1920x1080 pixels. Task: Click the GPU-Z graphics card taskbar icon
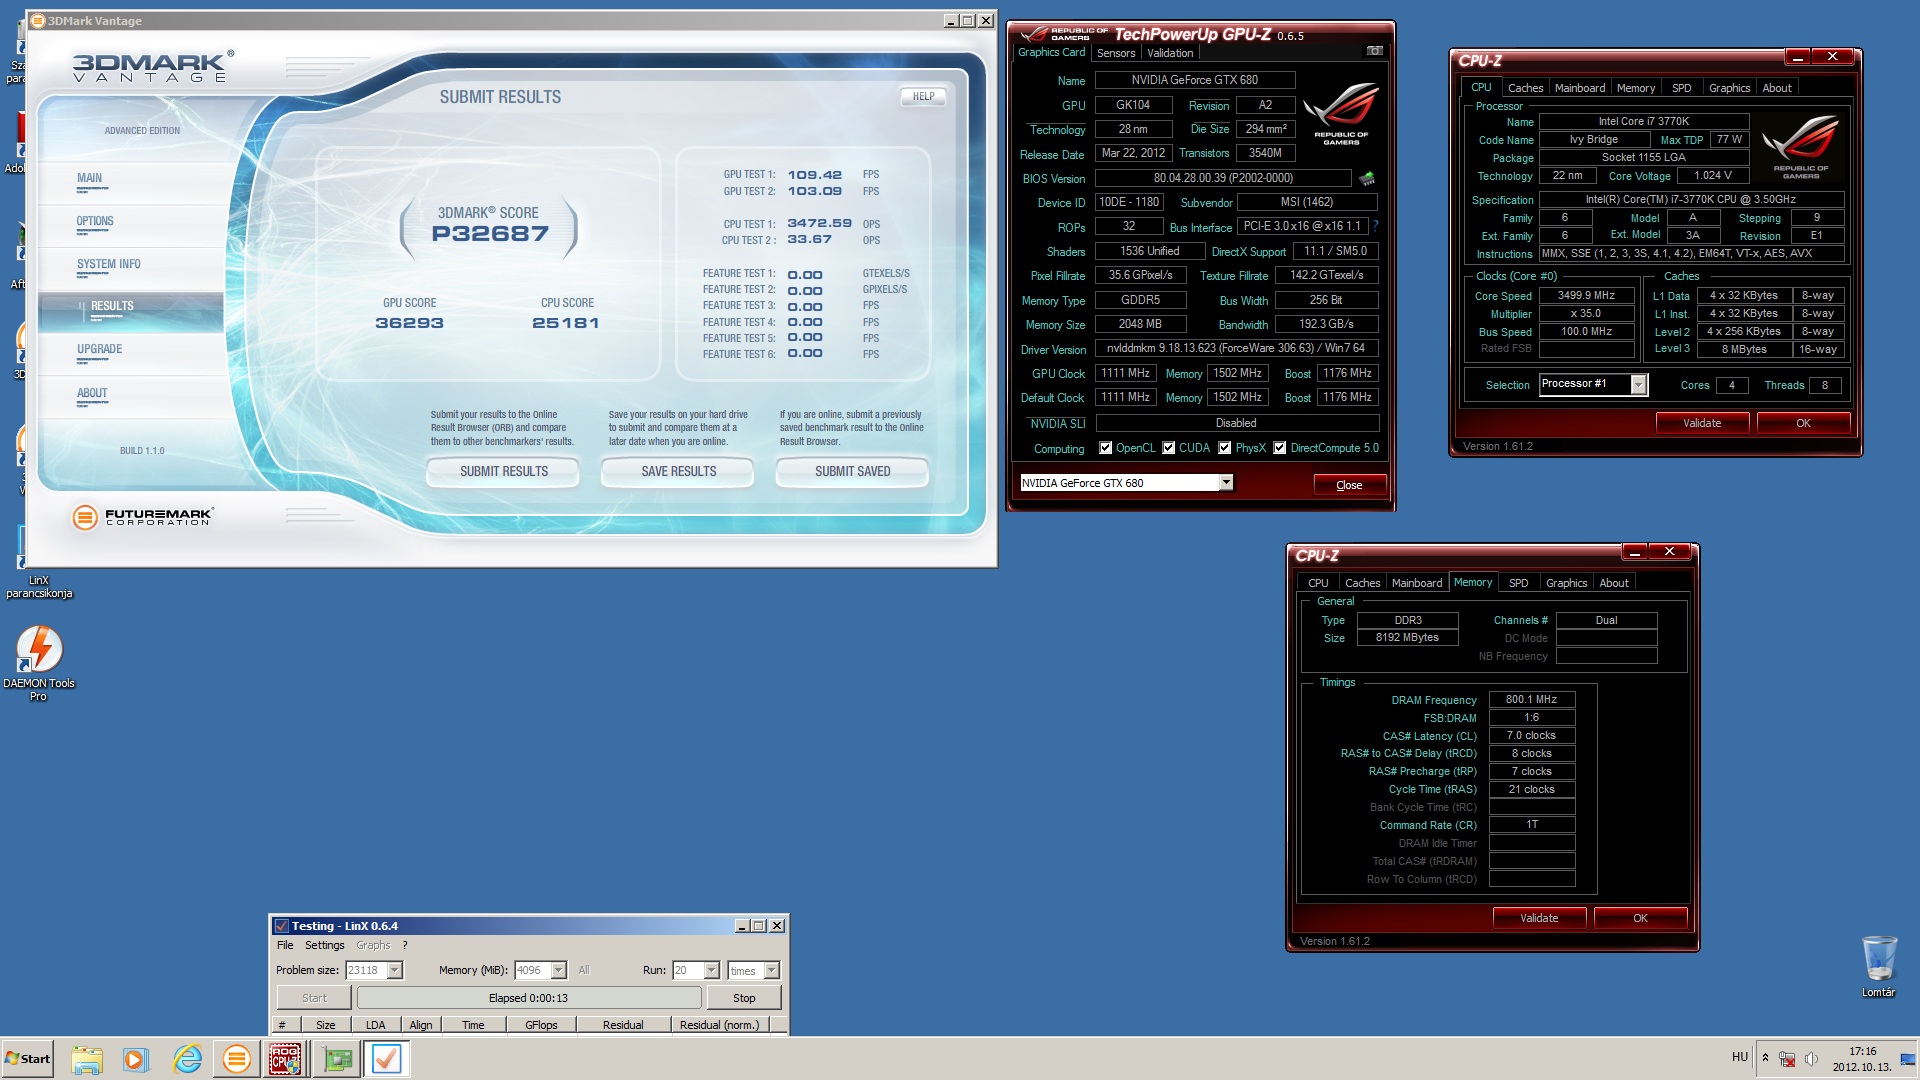point(337,1059)
